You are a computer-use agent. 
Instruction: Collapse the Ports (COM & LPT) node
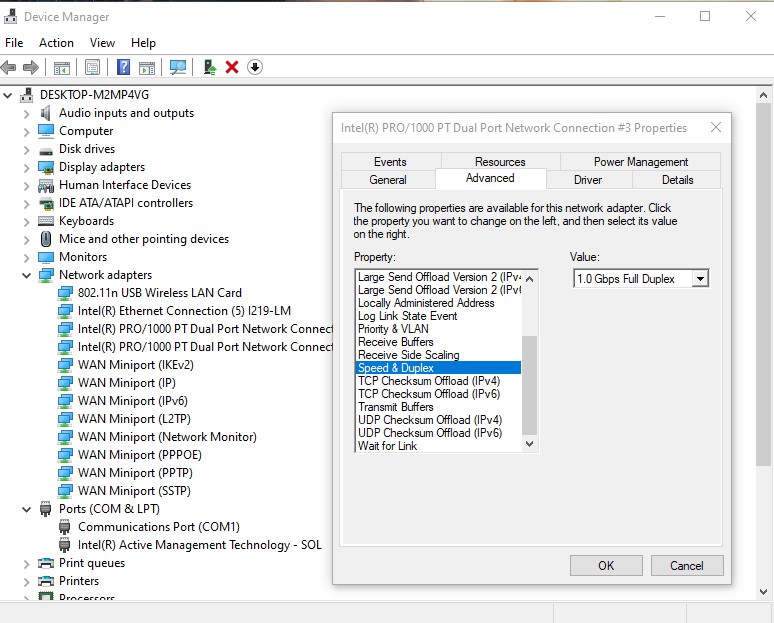click(x=27, y=509)
